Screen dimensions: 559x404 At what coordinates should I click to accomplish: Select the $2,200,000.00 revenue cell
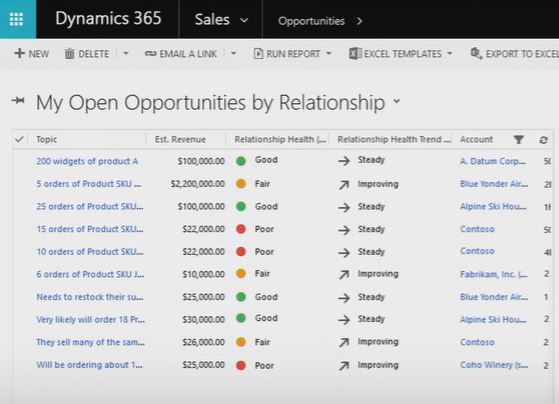pyautogui.click(x=198, y=184)
